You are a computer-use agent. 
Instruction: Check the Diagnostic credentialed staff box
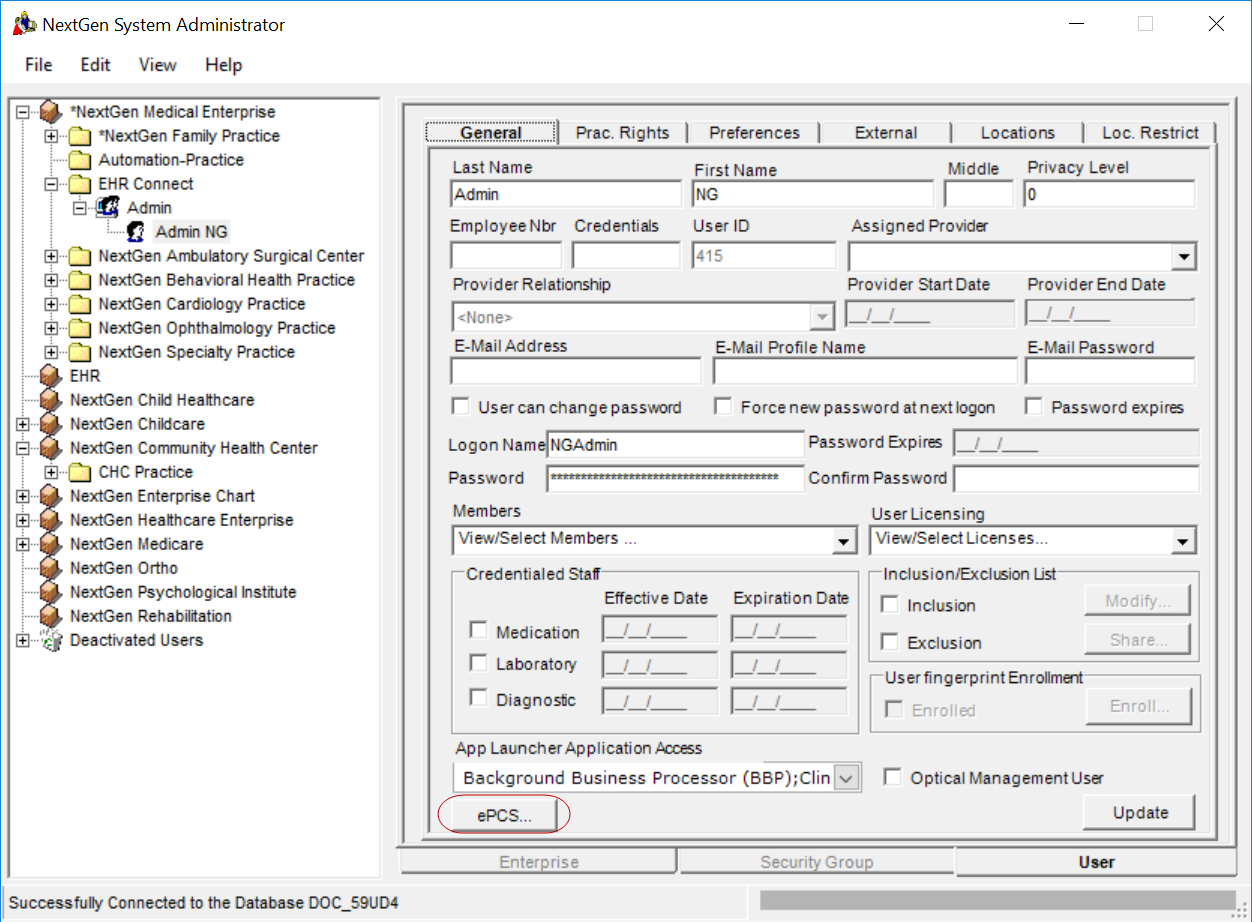(x=478, y=698)
